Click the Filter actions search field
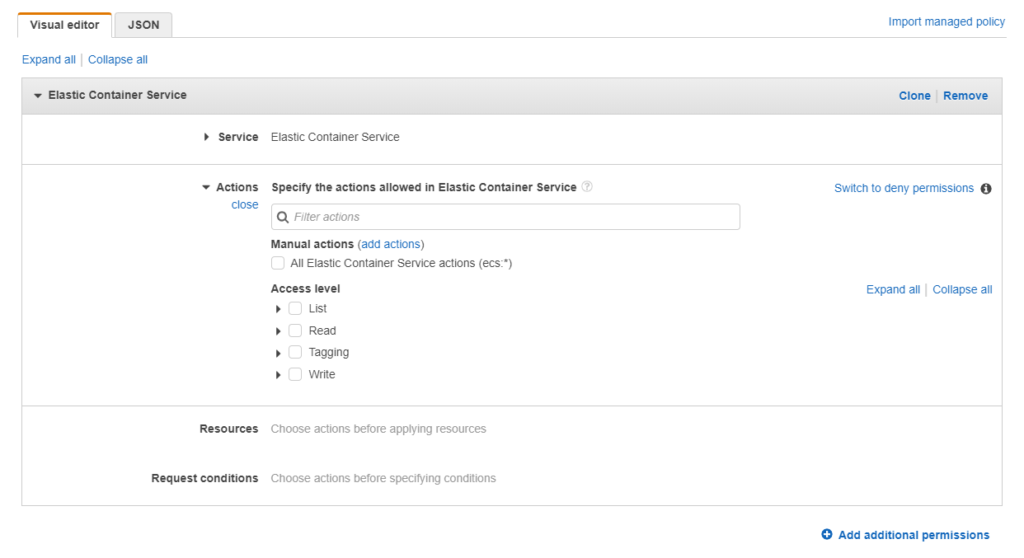The width and height of the screenshot is (1024, 558). (x=510, y=217)
